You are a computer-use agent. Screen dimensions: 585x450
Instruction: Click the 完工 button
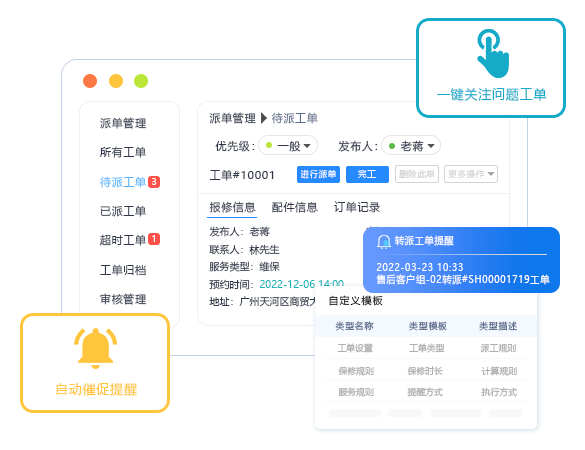[x=367, y=174]
